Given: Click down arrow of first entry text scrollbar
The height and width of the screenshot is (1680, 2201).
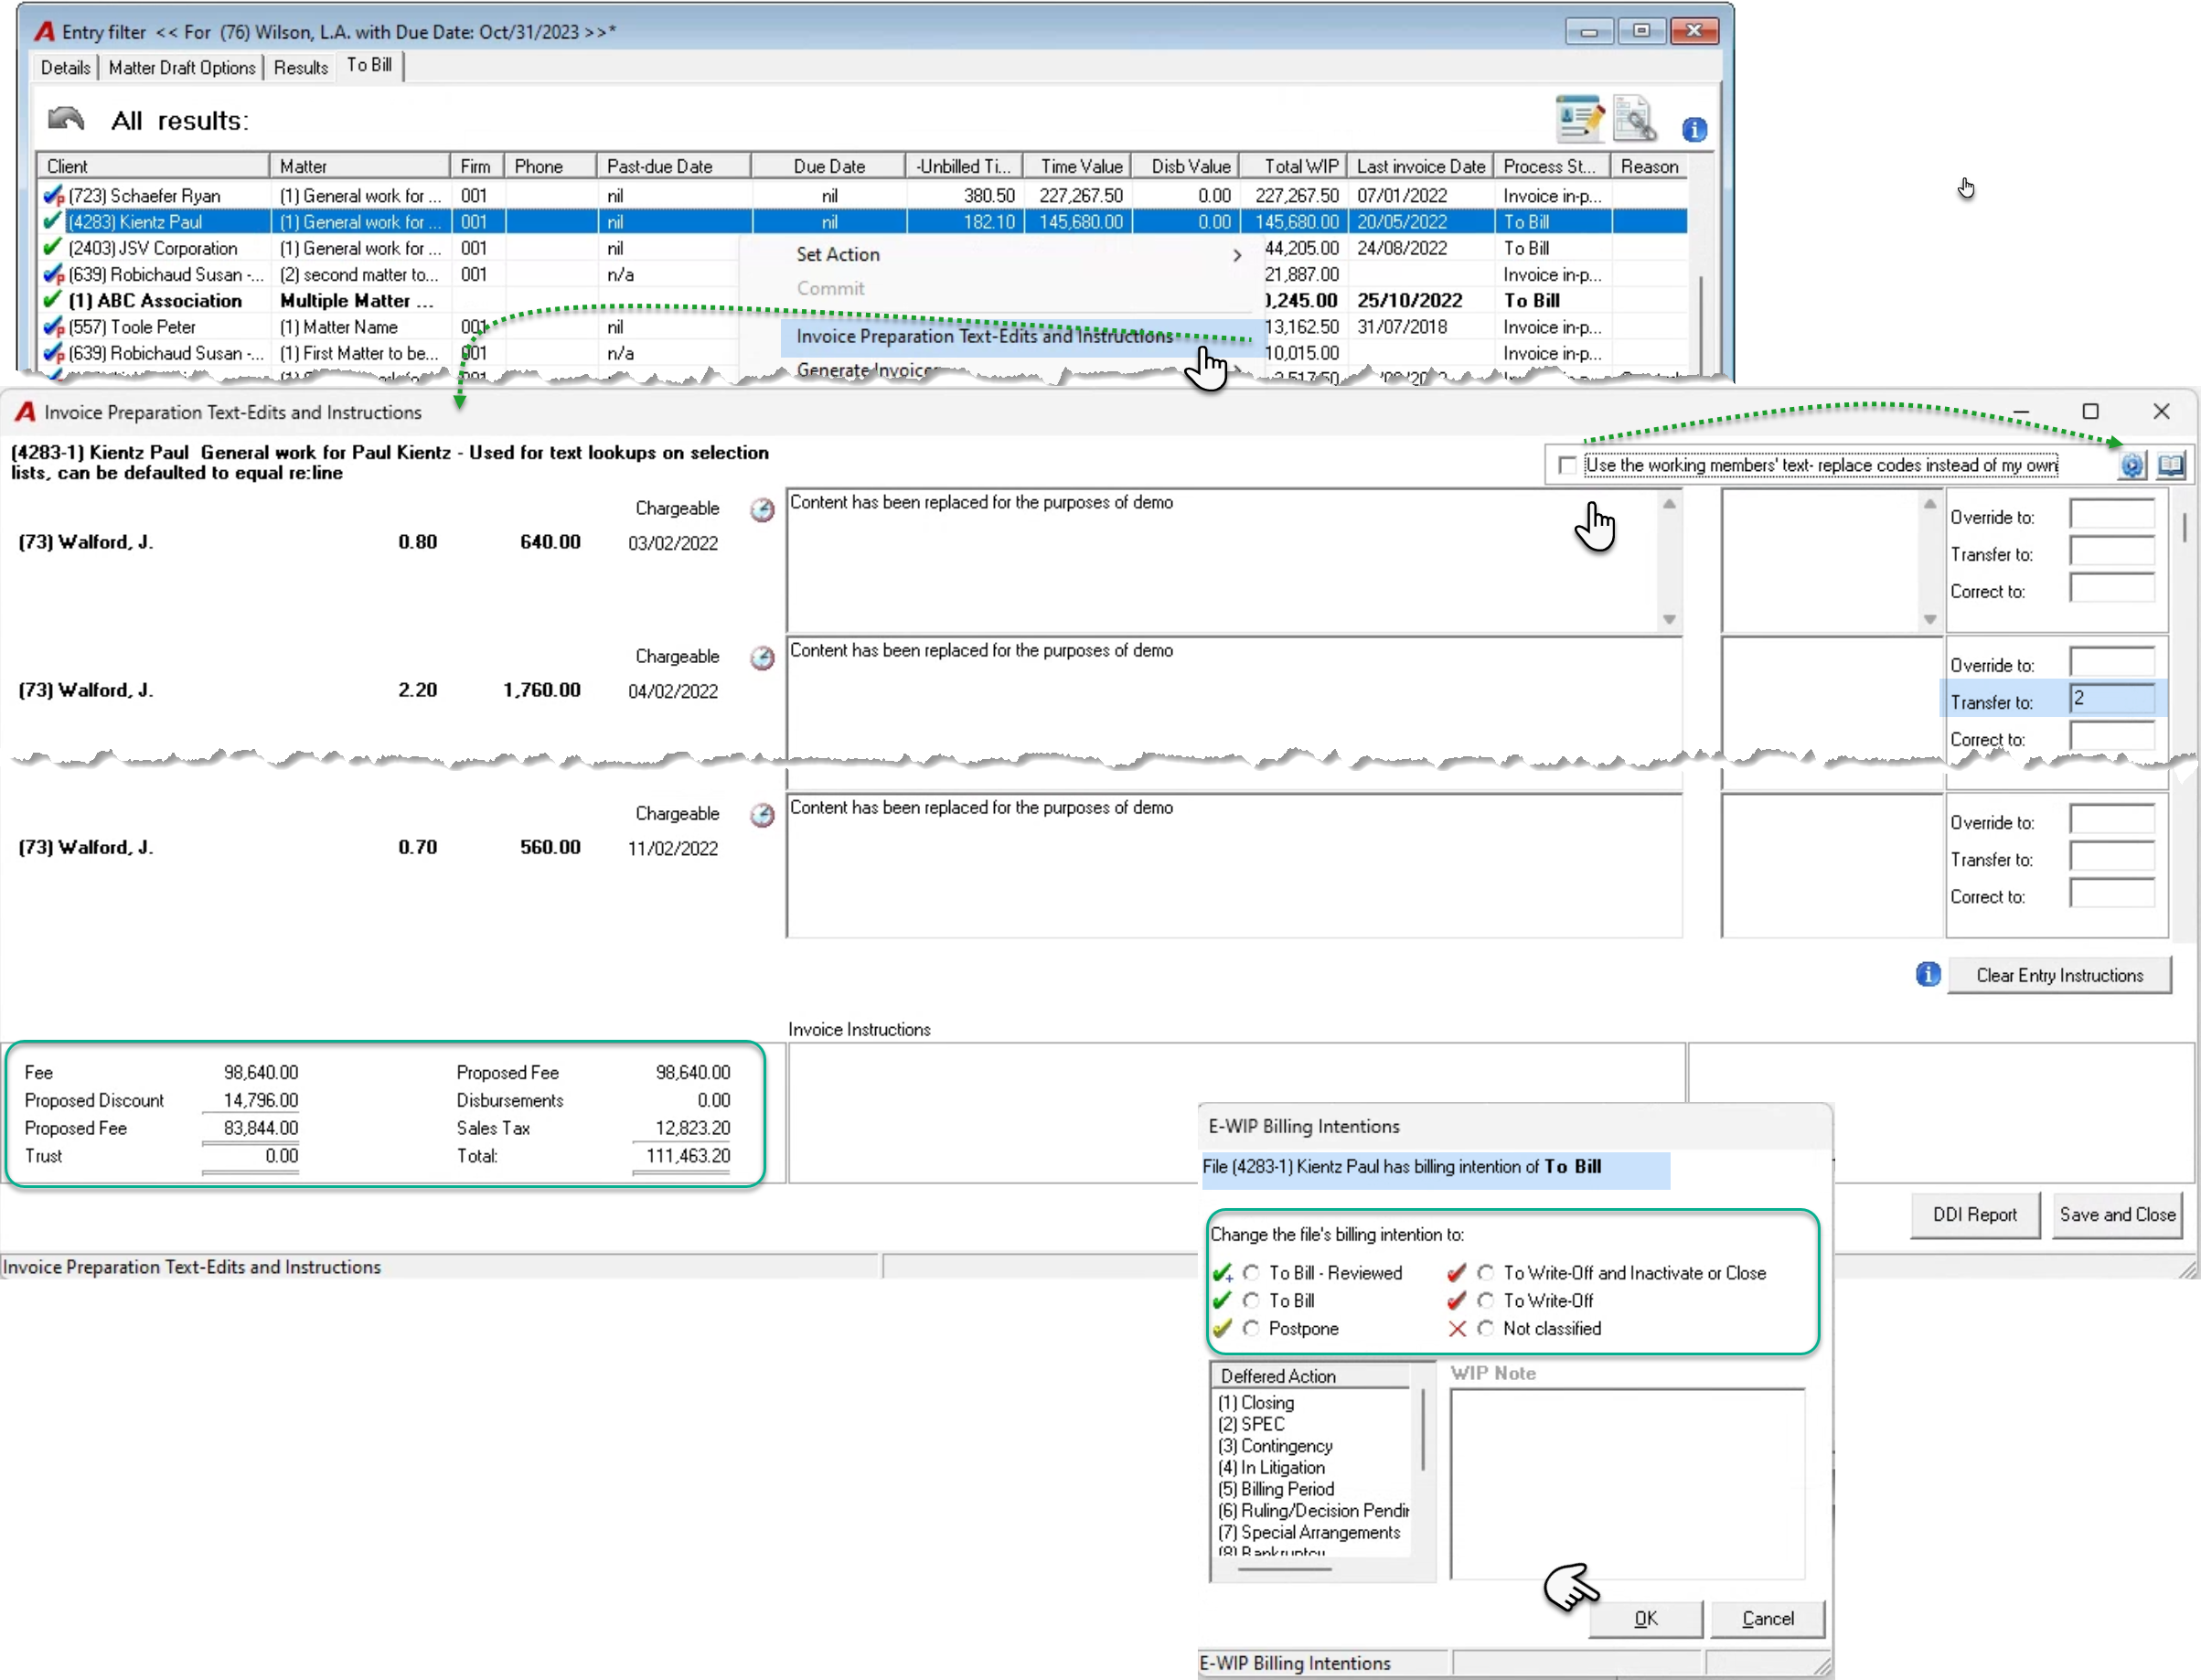Looking at the screenshot, I should pyautogui.click(x=1669, y=619).
